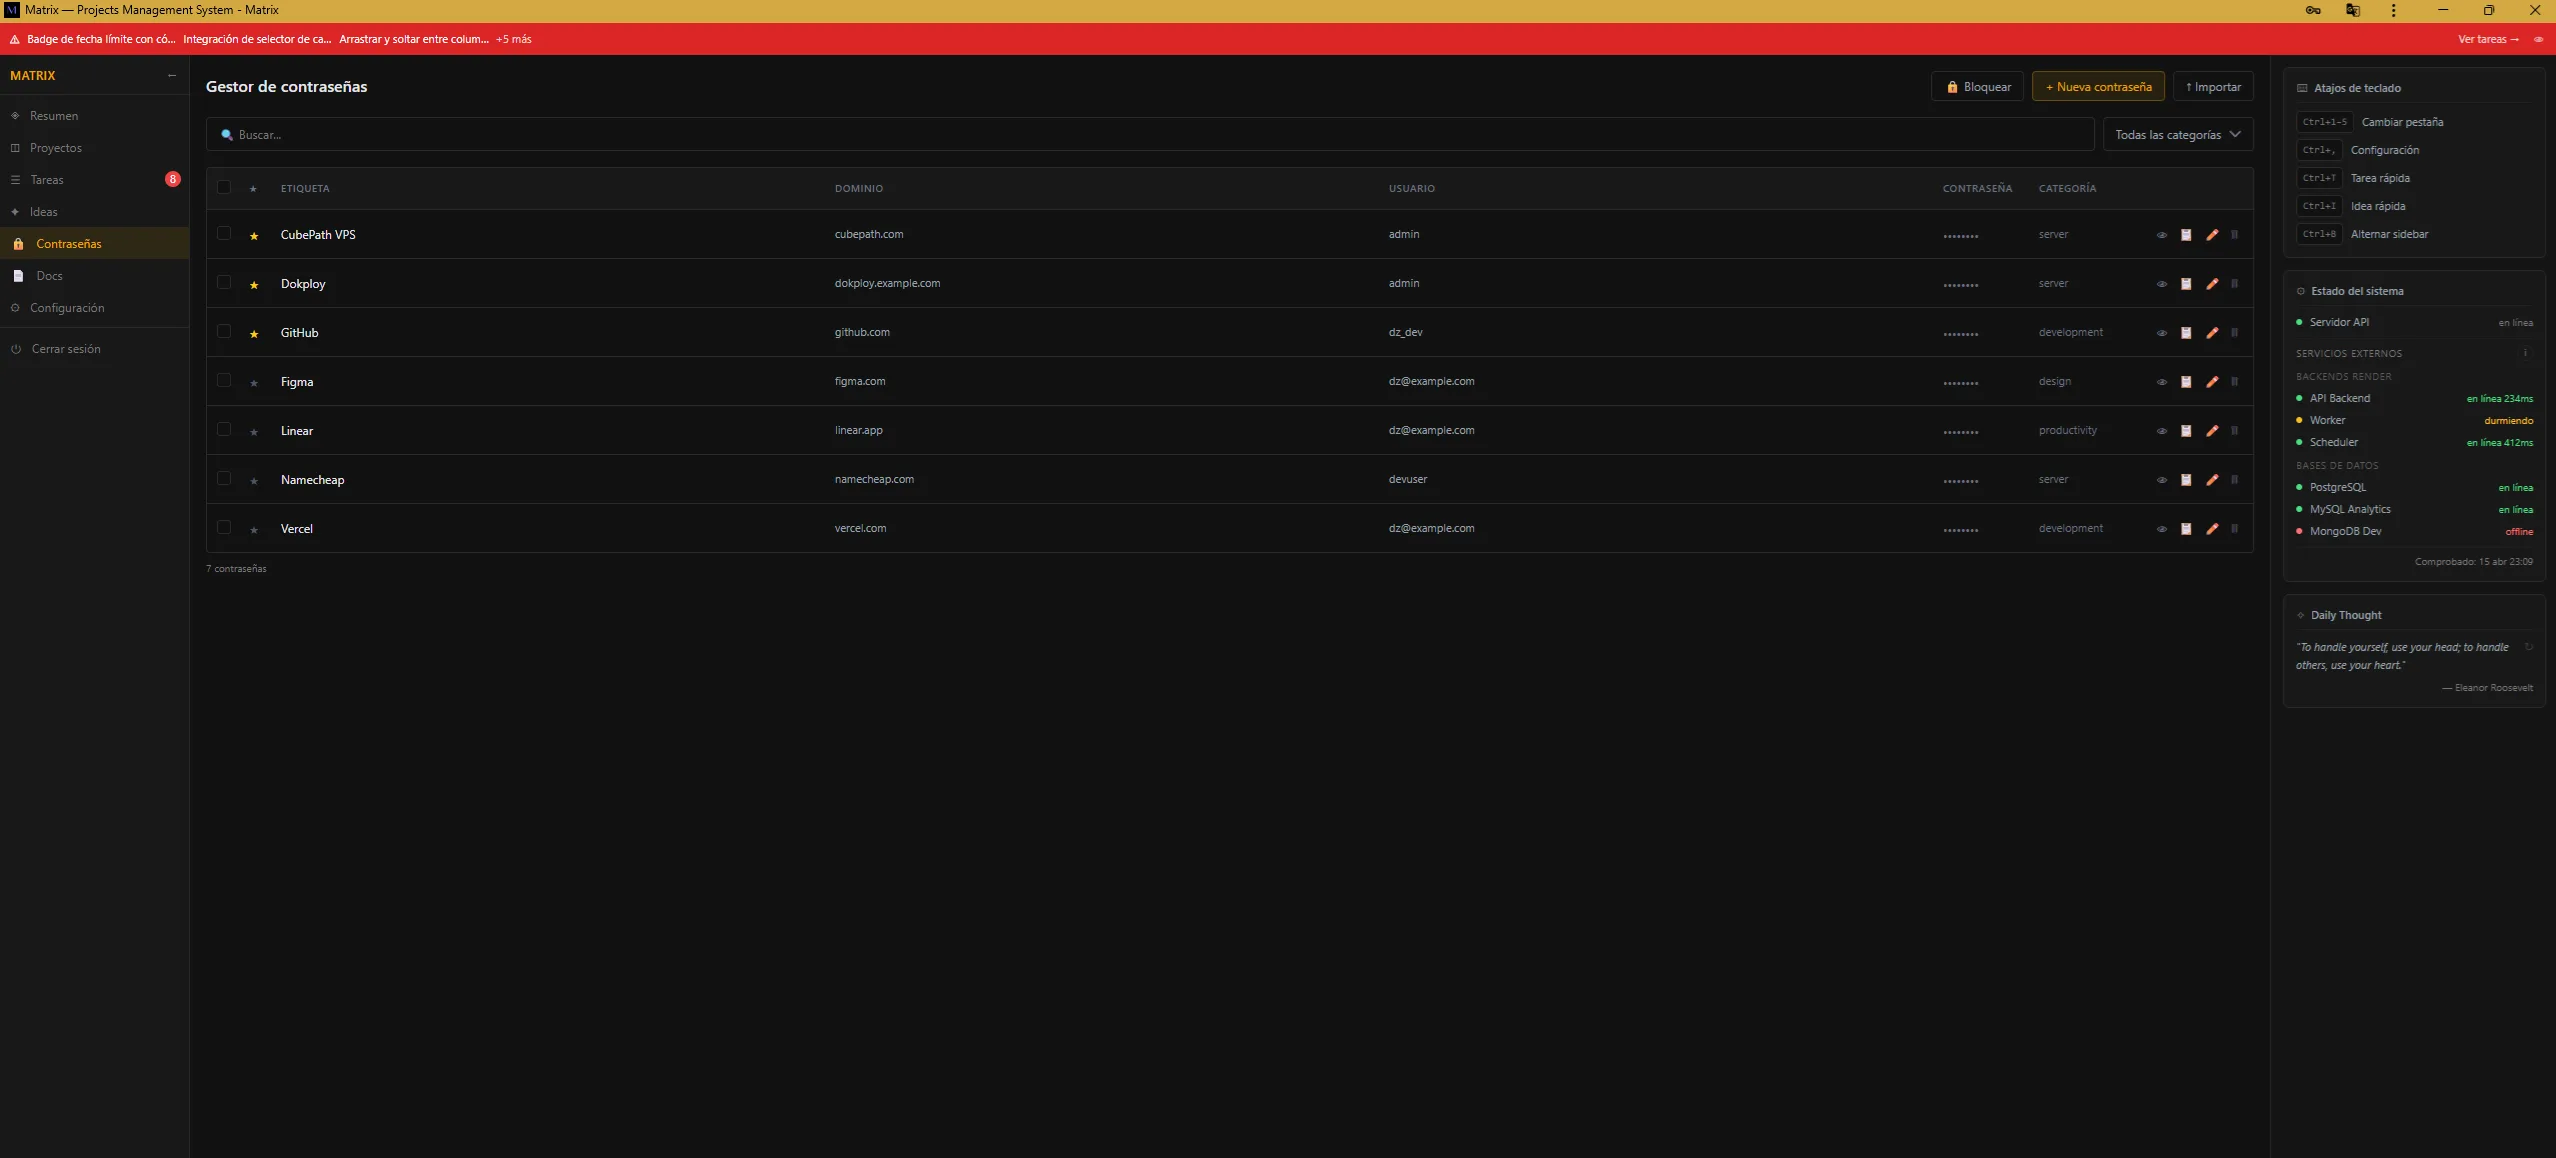Edit the GitHub entry with pencil icon
The width and height of the screenshot is (2556, 1158).
[2212, 333]
